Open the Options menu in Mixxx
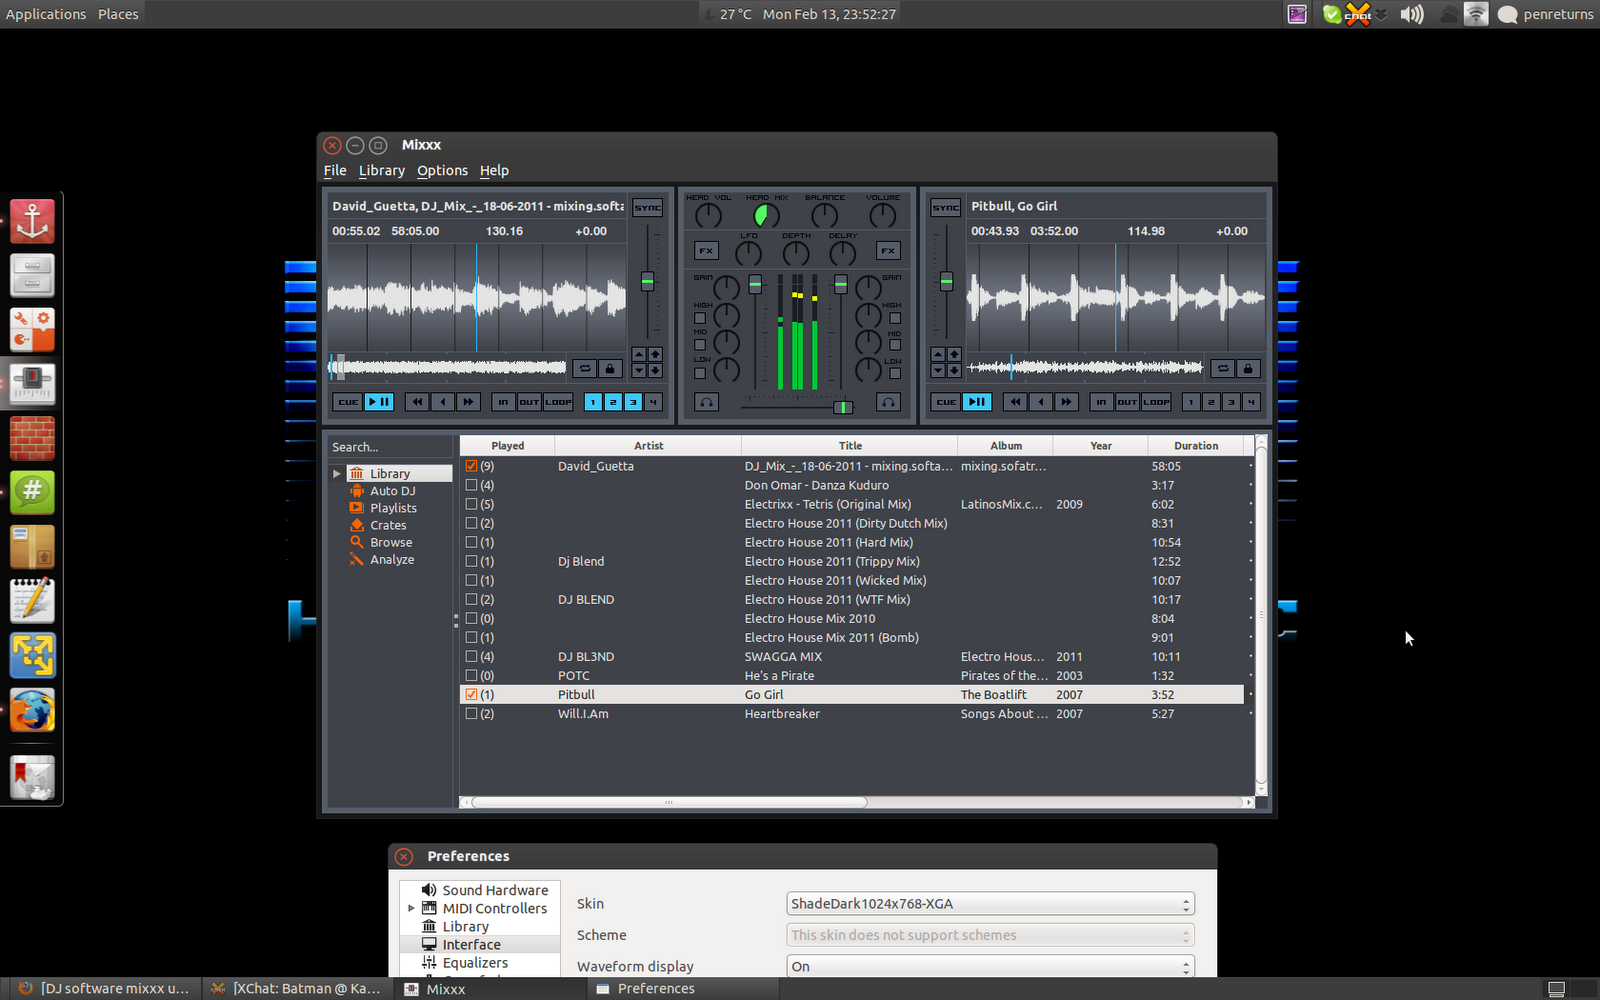Viewport: 1600px width, 1000px height. click(x=442, y=170)
